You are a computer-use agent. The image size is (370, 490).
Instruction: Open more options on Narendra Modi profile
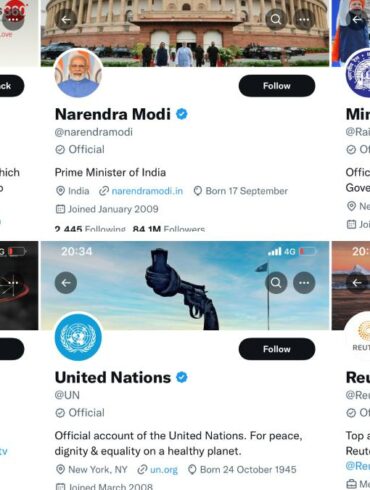click(x=304, y=20)
